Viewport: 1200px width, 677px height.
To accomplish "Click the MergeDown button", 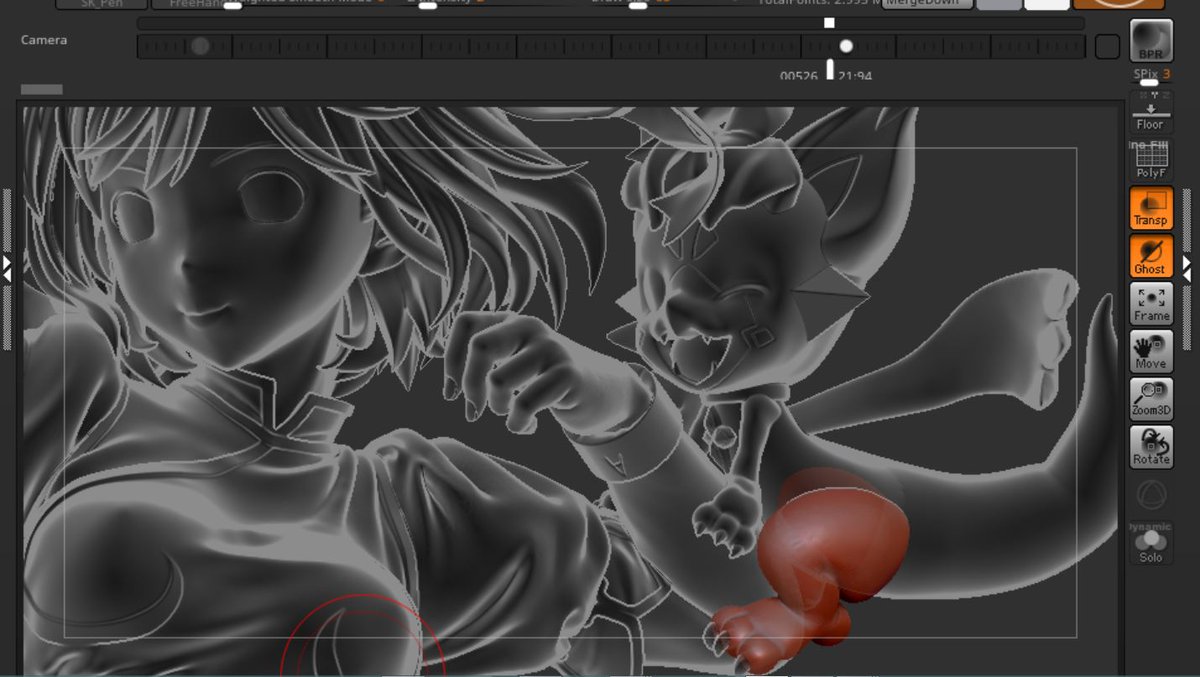I will (927, 4).
